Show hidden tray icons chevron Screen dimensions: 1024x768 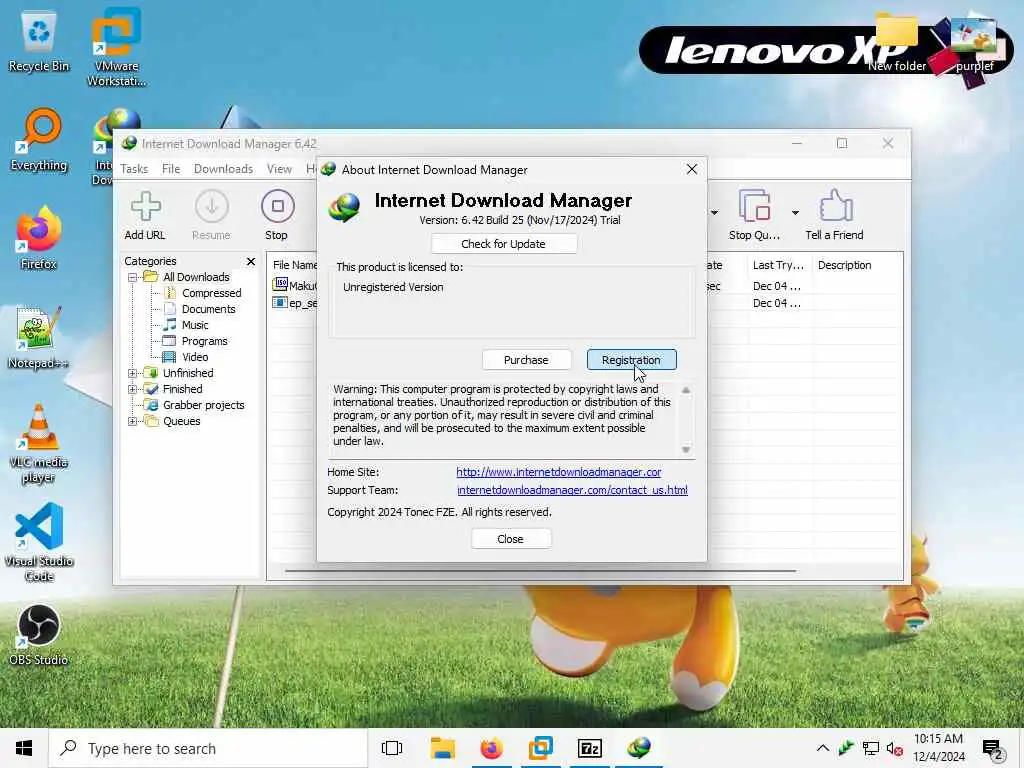tap(823, 748)
